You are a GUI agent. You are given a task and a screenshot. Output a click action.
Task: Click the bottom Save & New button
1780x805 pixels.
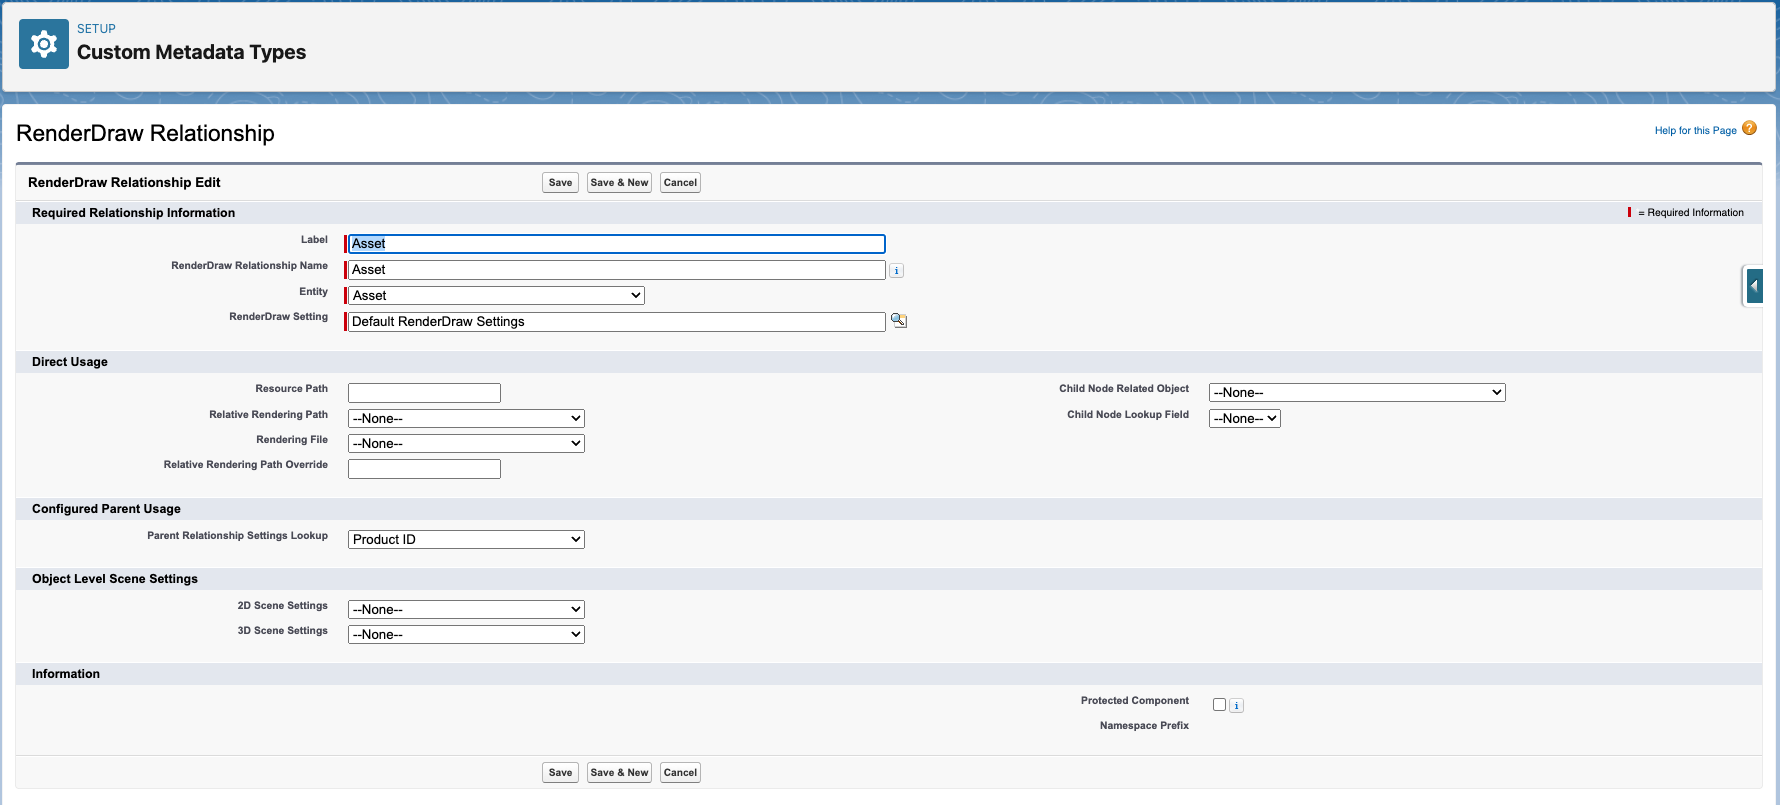tap(619, 773)
